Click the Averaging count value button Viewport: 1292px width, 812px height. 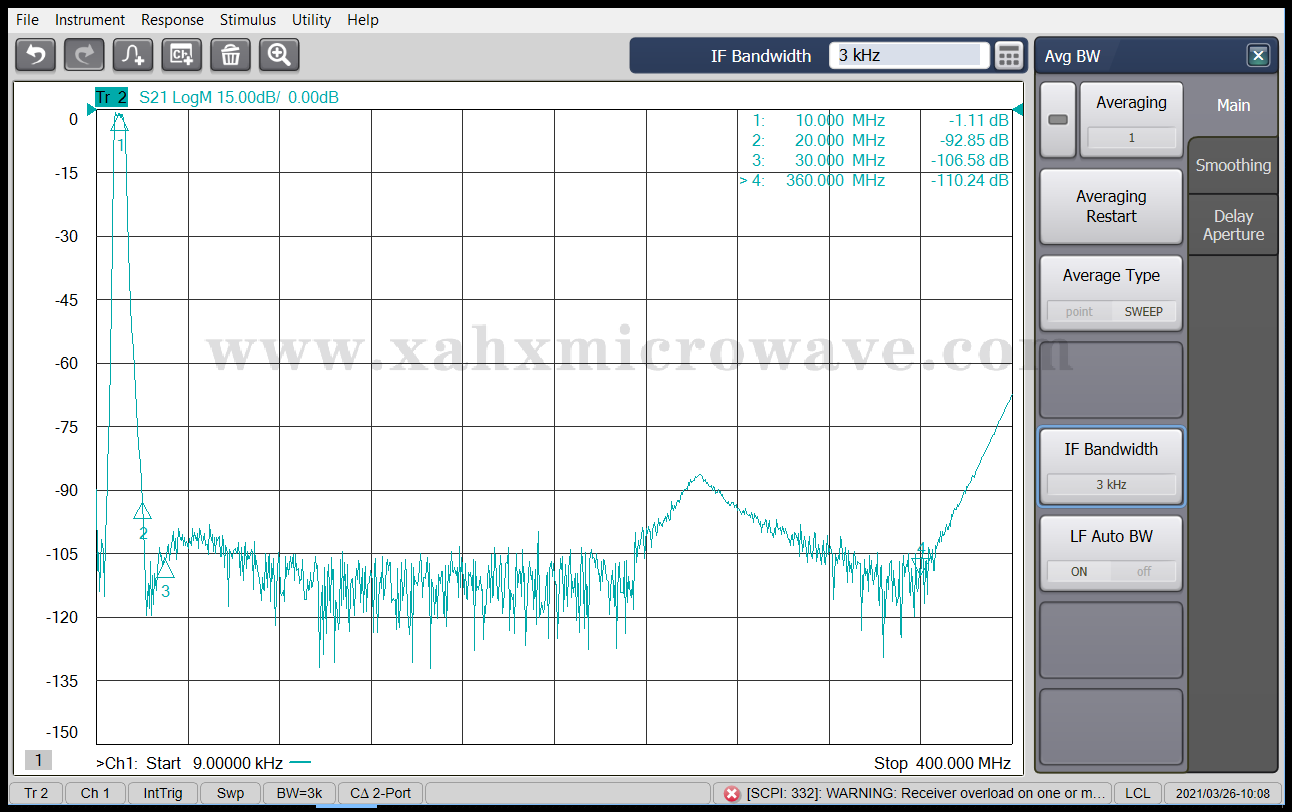coord(1131,138)
